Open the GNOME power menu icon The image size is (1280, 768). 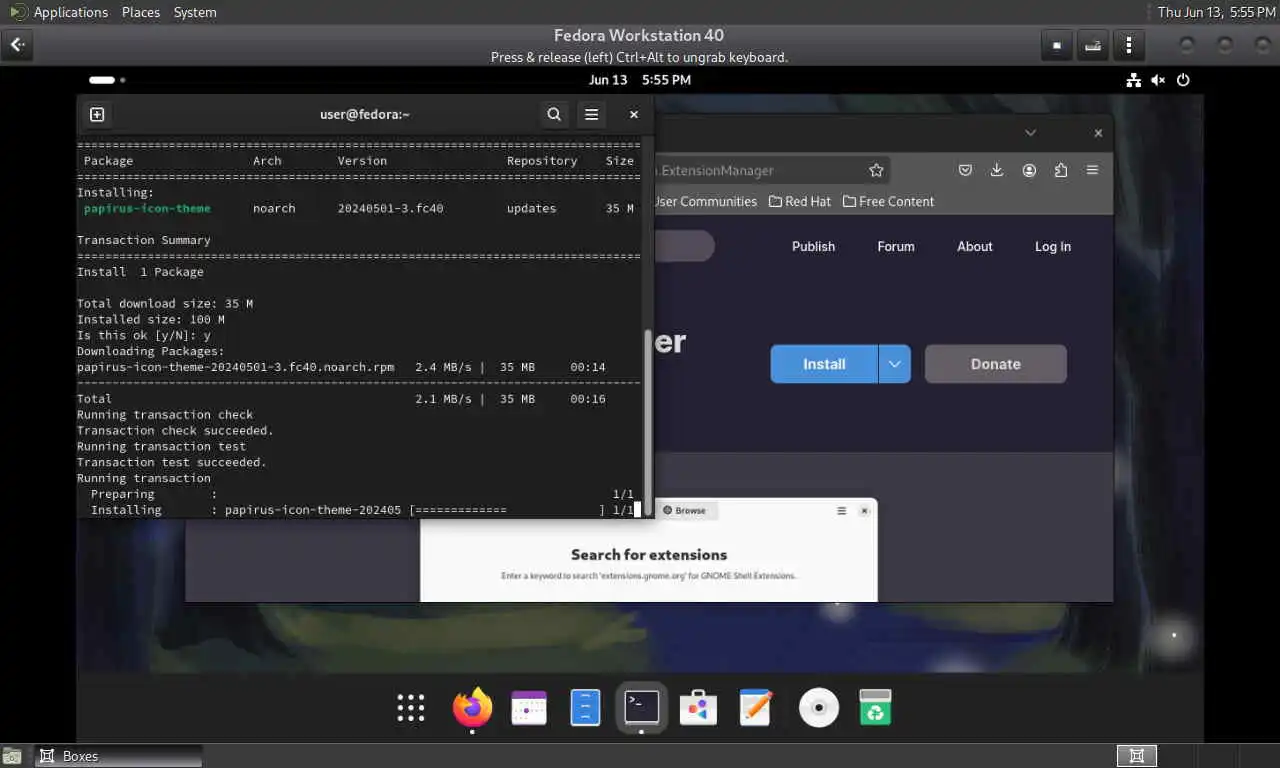[1184, 80]
